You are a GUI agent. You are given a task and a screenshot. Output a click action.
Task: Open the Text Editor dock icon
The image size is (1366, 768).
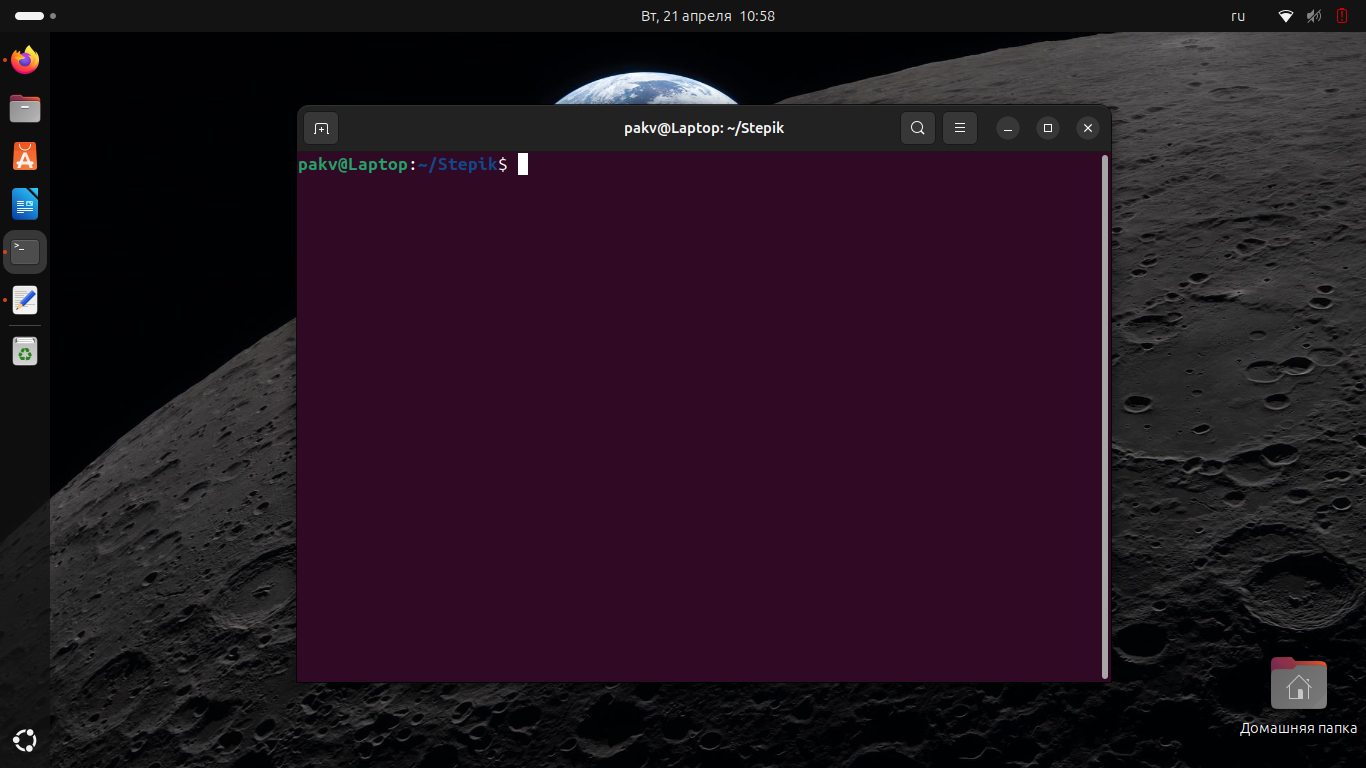pos(25,300)
